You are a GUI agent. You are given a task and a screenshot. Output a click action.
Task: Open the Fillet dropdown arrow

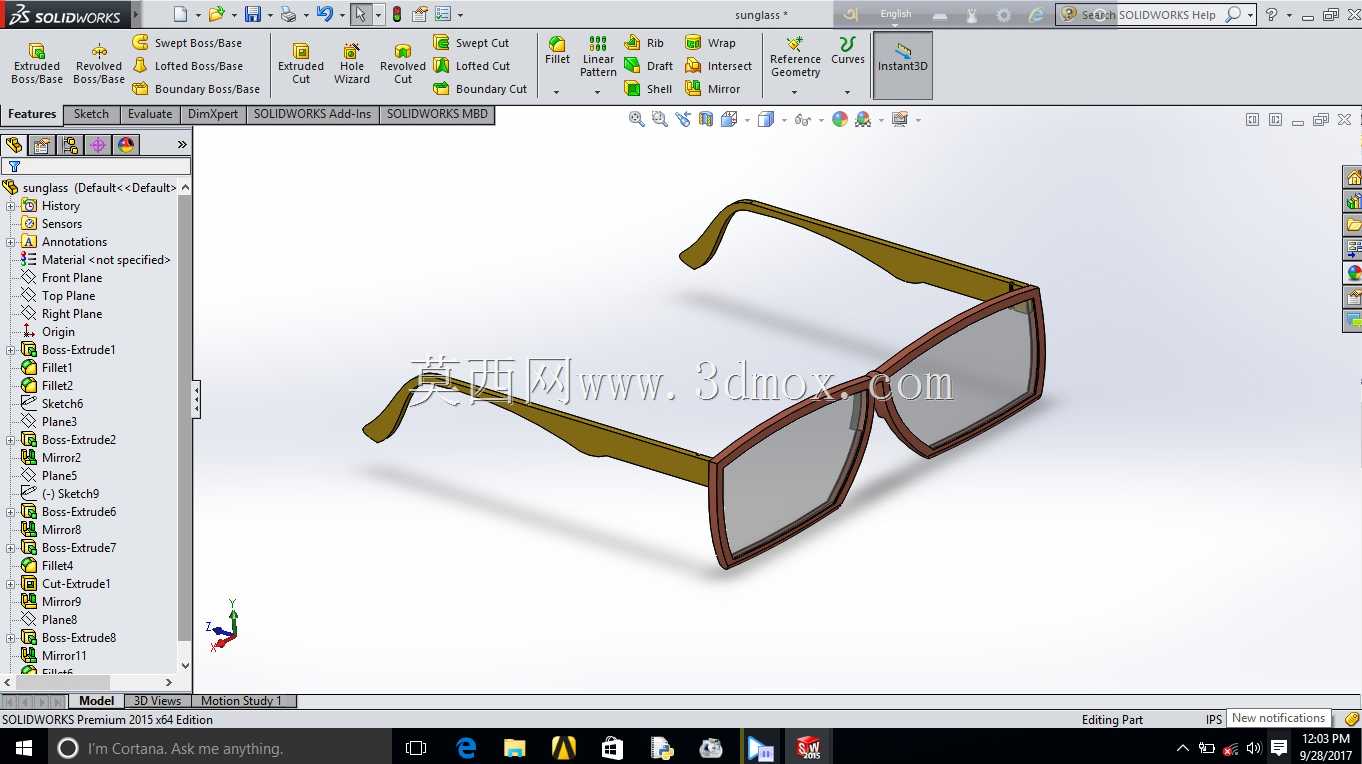click(557, 92)
